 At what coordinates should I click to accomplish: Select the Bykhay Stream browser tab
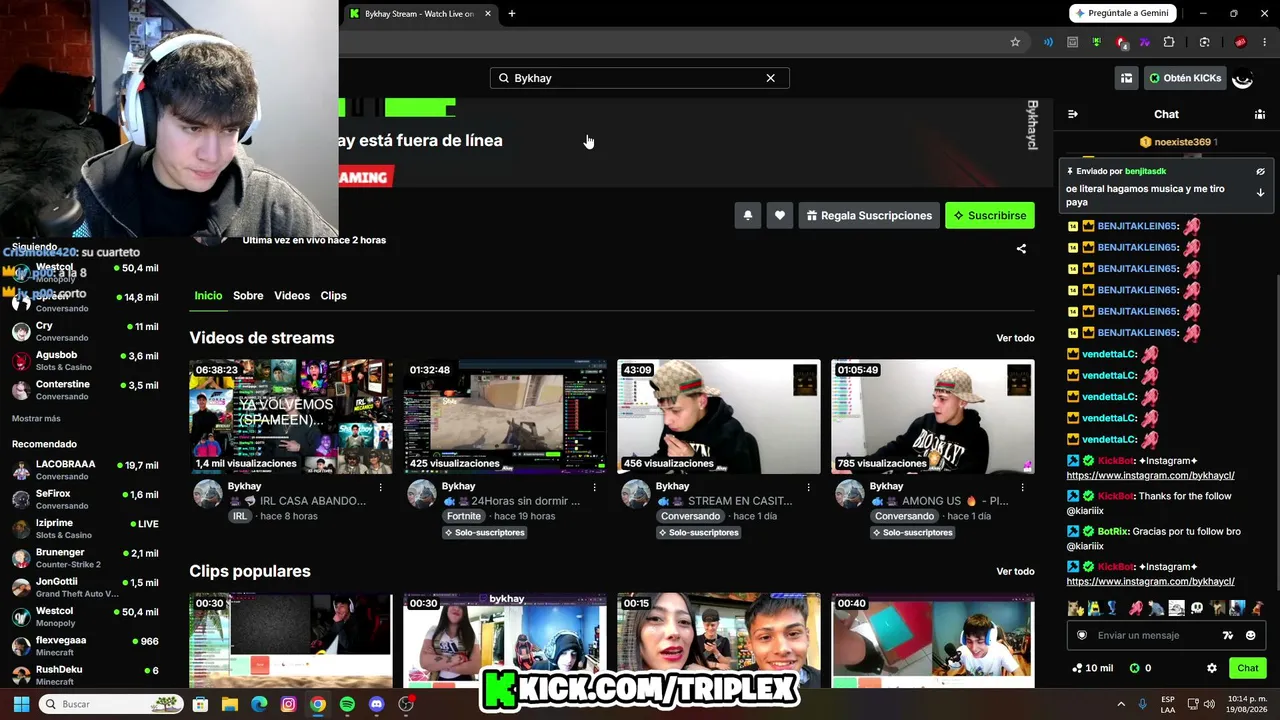point(420,14)
